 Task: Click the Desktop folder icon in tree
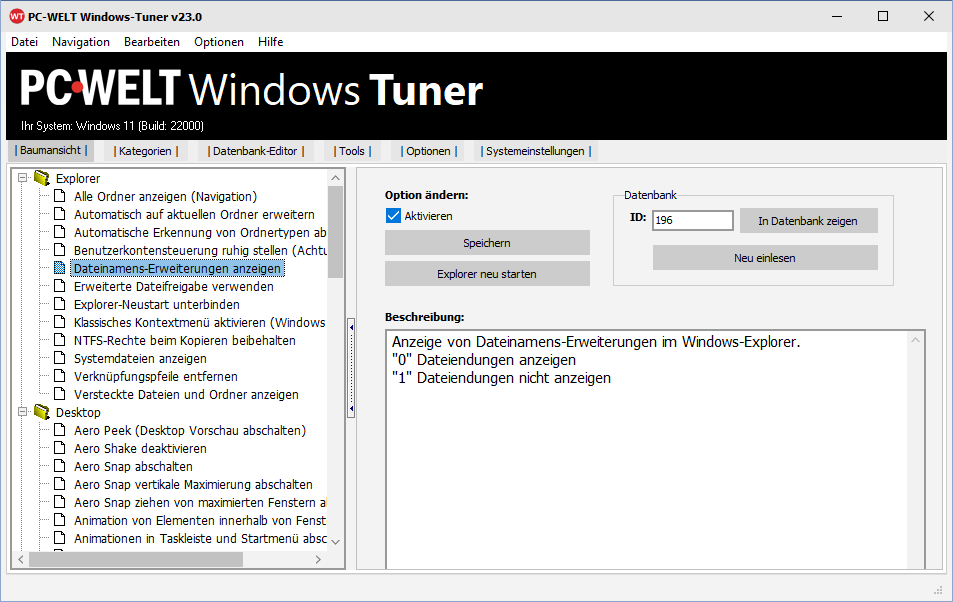(x=41, y=412)
